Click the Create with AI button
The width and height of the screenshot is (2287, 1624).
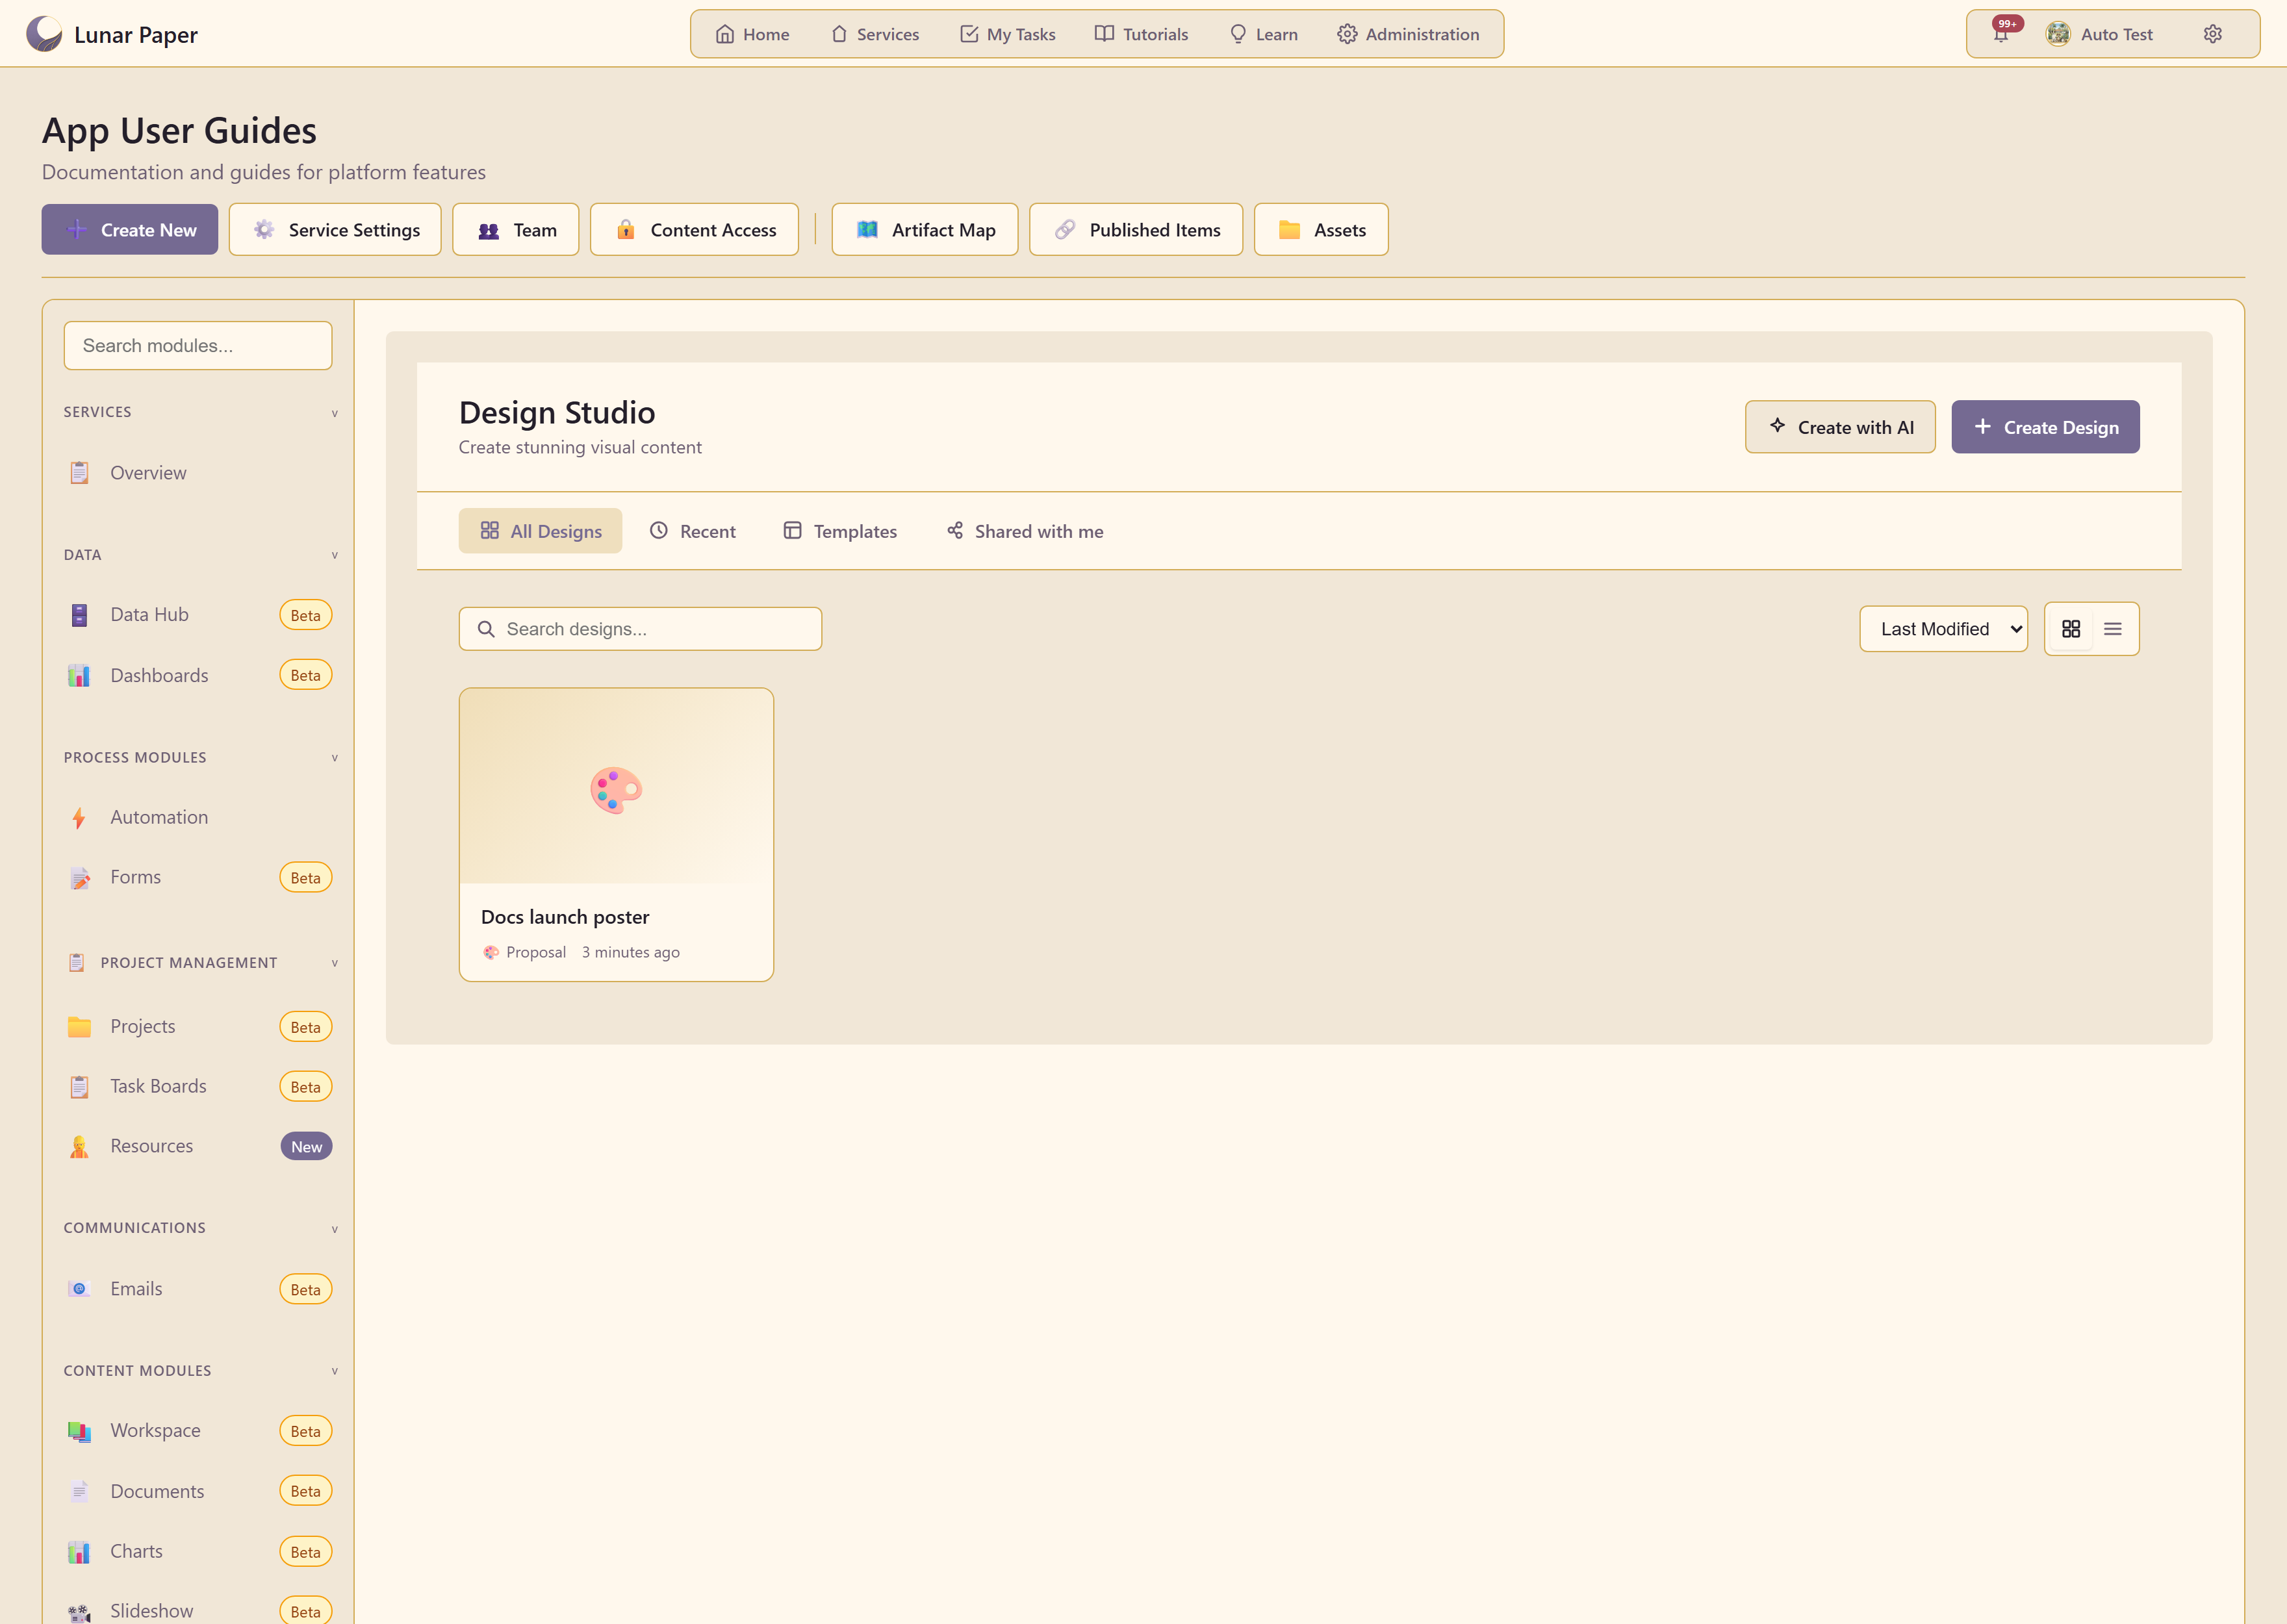coord(1840,427)
